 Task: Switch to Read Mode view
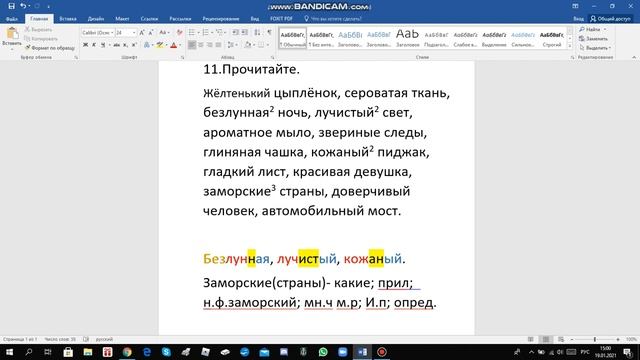(530, 339)
